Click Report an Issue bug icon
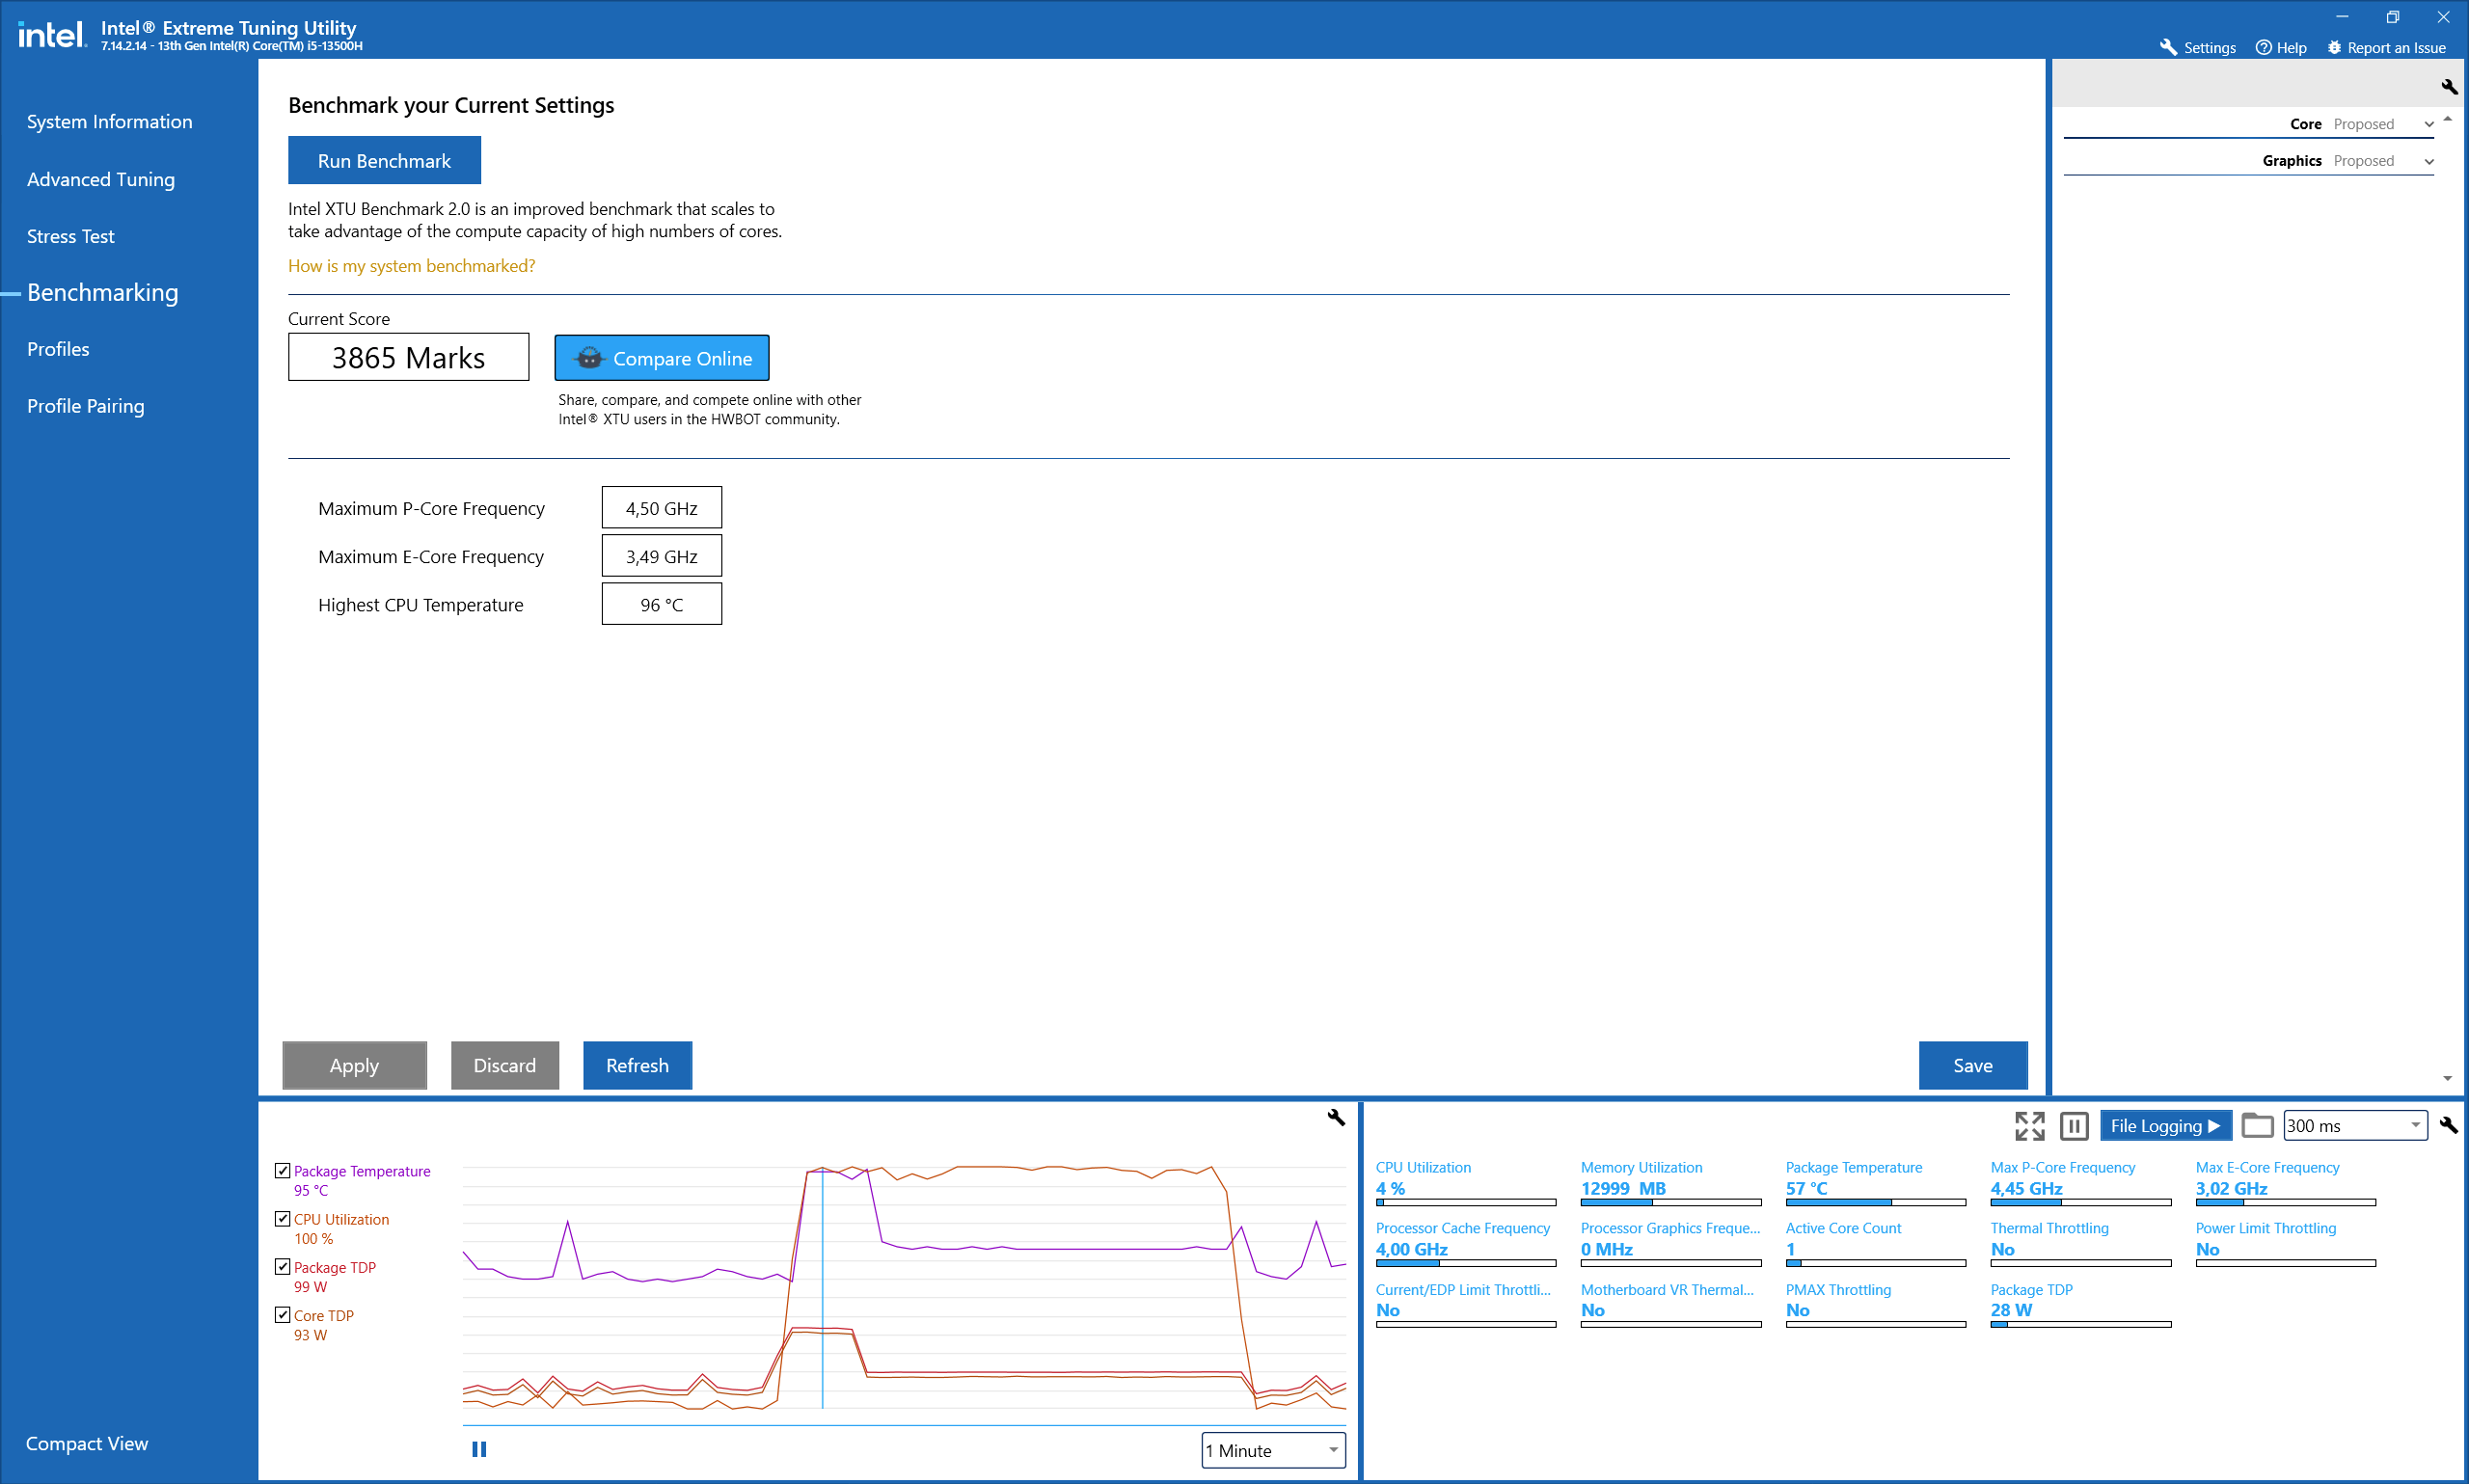Viewport: 2469px width, 1484px height. click(2334, 47)
